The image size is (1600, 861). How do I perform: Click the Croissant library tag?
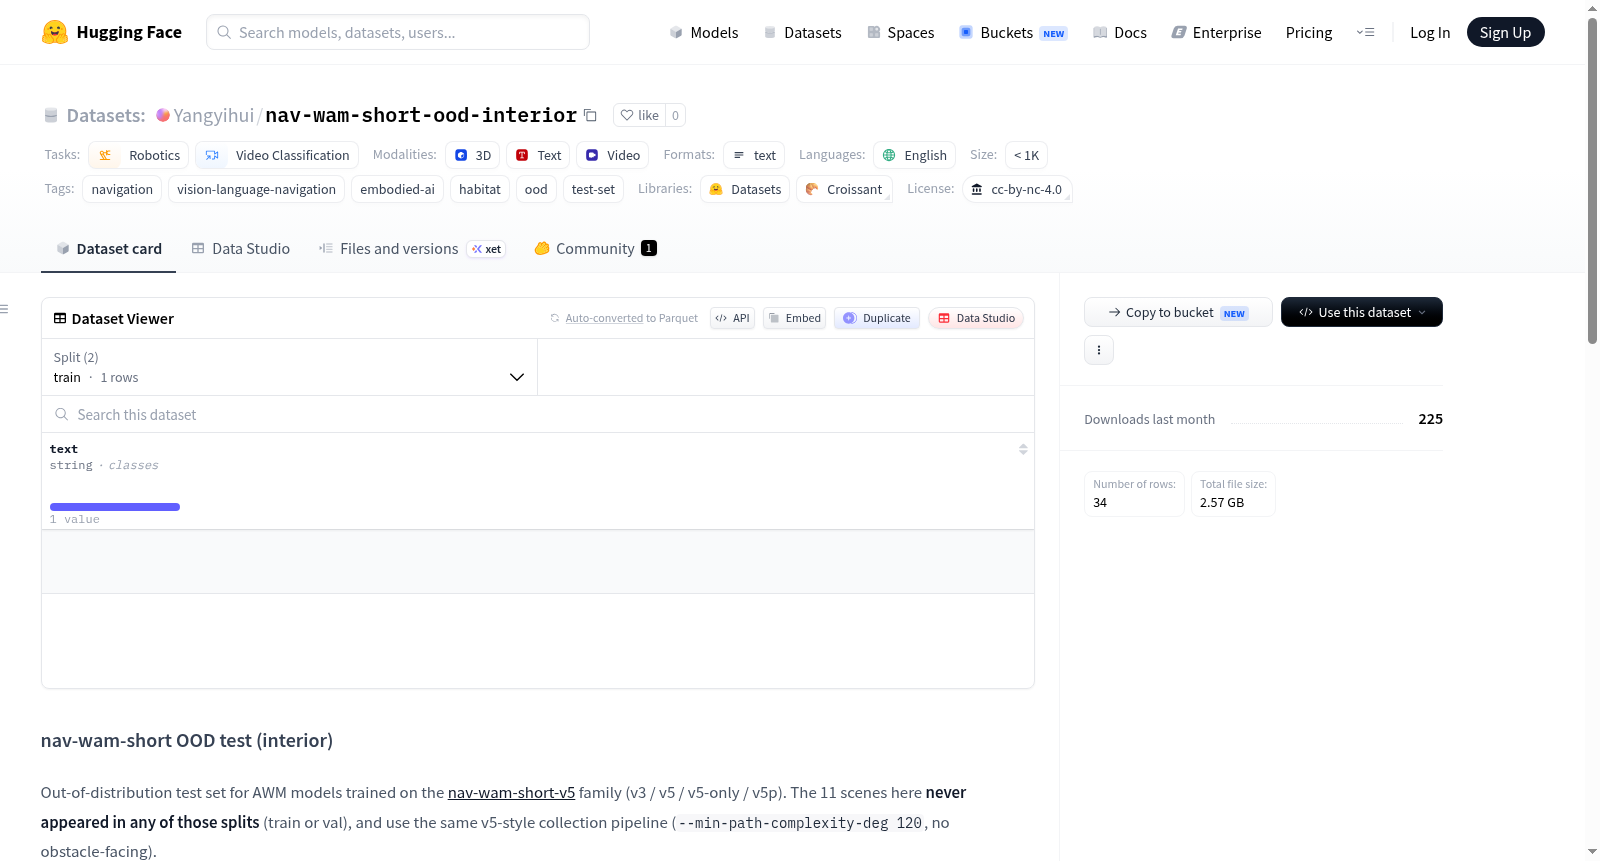pyautogui.click(x=844, y=189)
